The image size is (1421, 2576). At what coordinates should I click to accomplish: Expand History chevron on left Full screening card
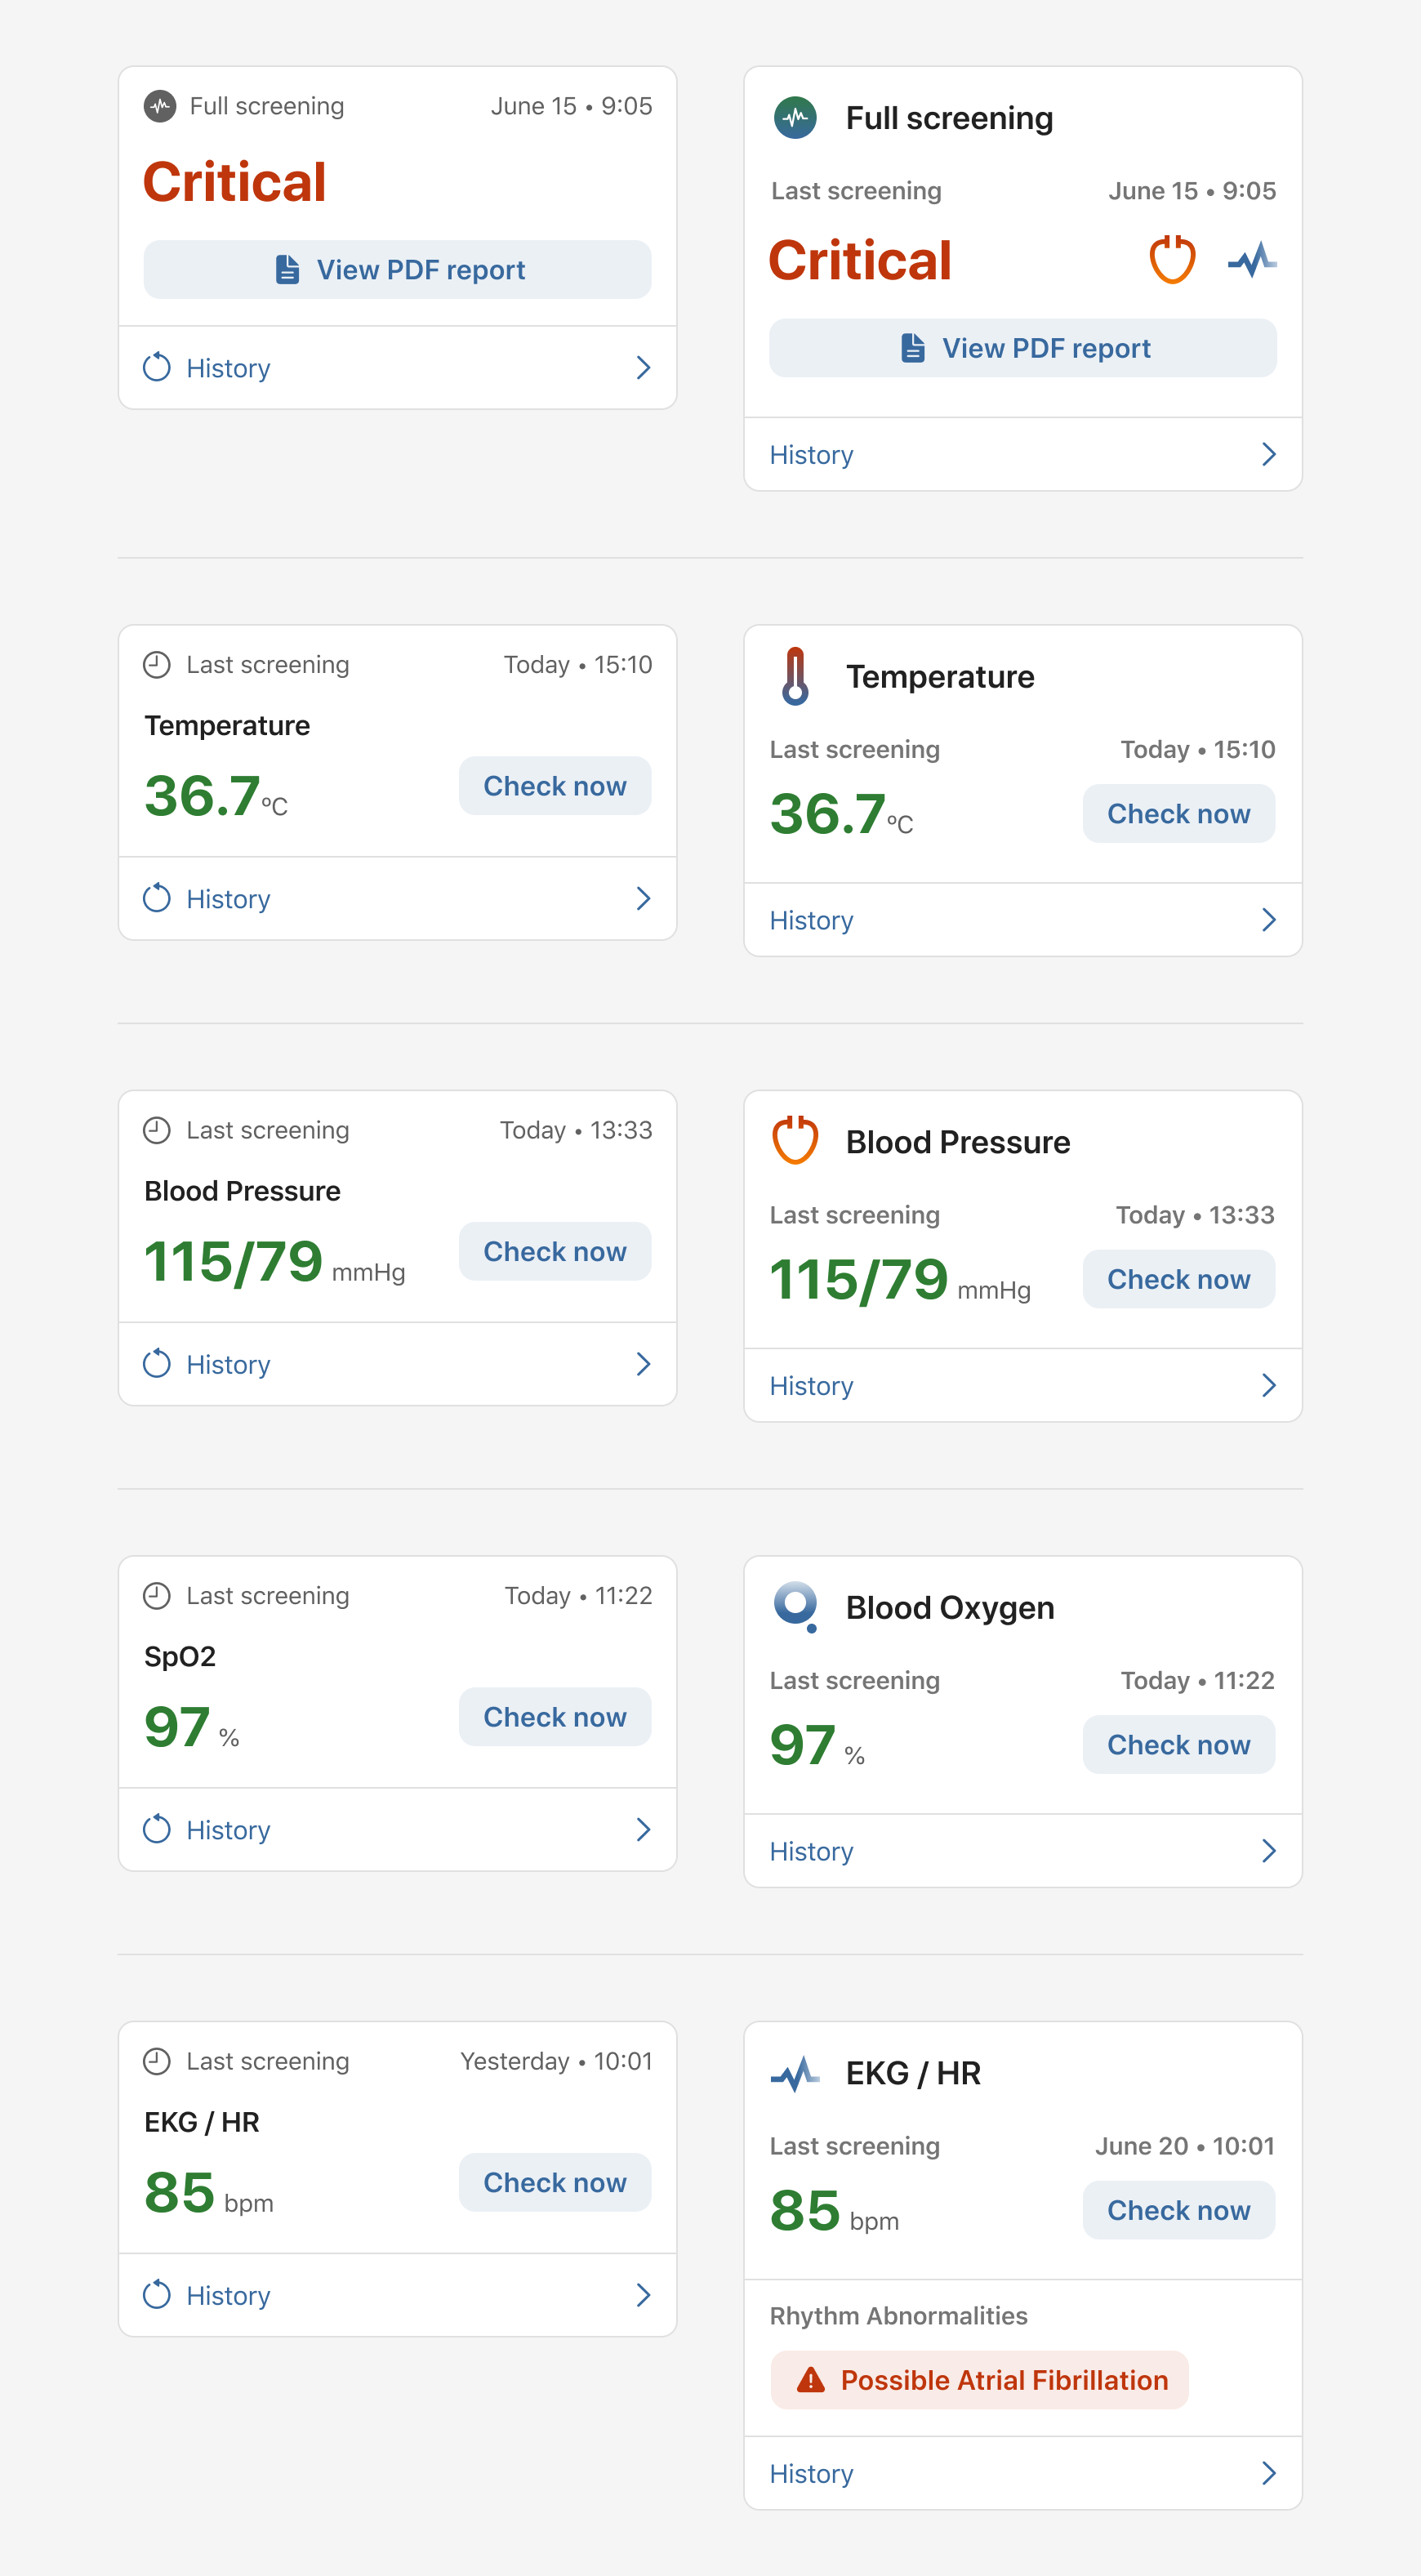click(x=643, y=368)
